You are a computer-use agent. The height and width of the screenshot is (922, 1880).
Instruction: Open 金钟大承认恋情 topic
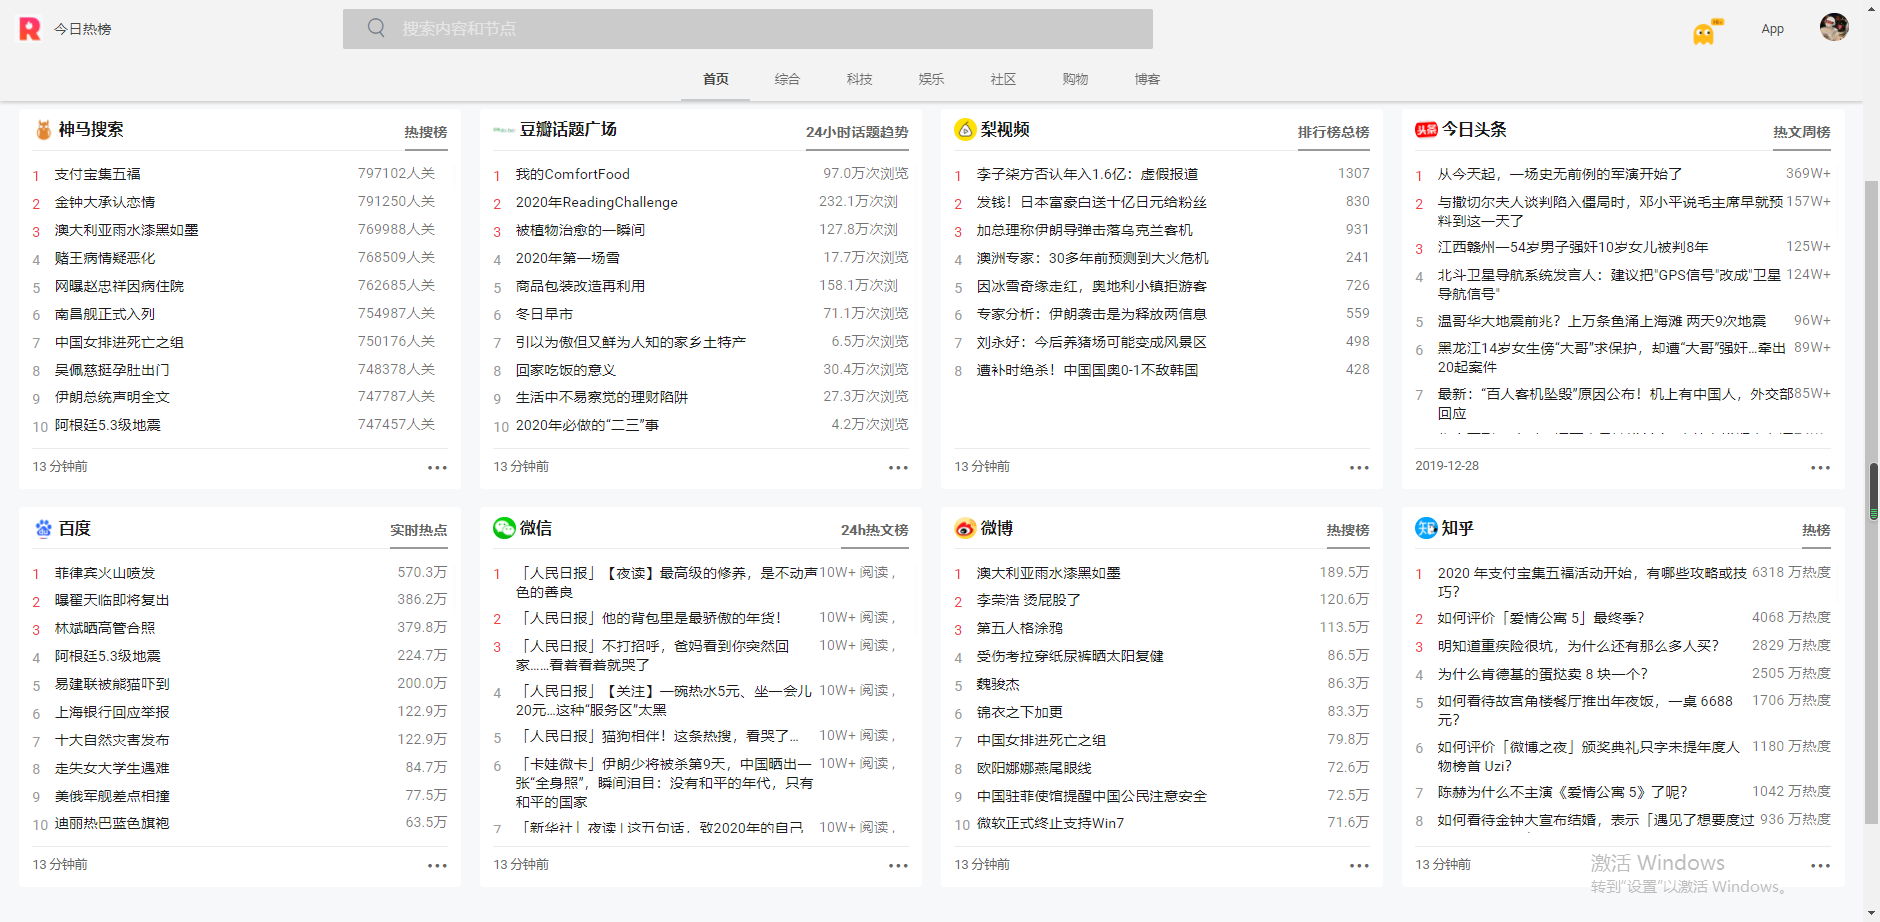pos(105,202)
